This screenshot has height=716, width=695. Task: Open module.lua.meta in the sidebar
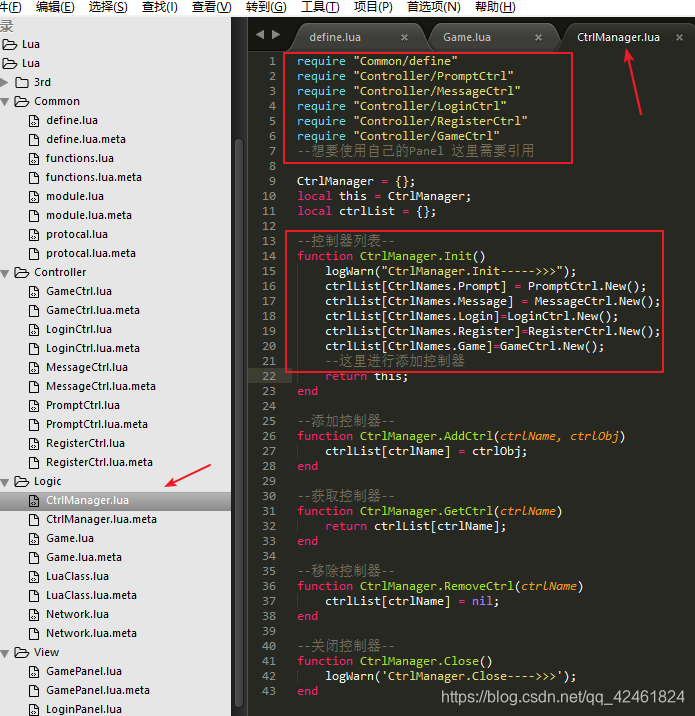pyautogui.click(x=89, y=216)
